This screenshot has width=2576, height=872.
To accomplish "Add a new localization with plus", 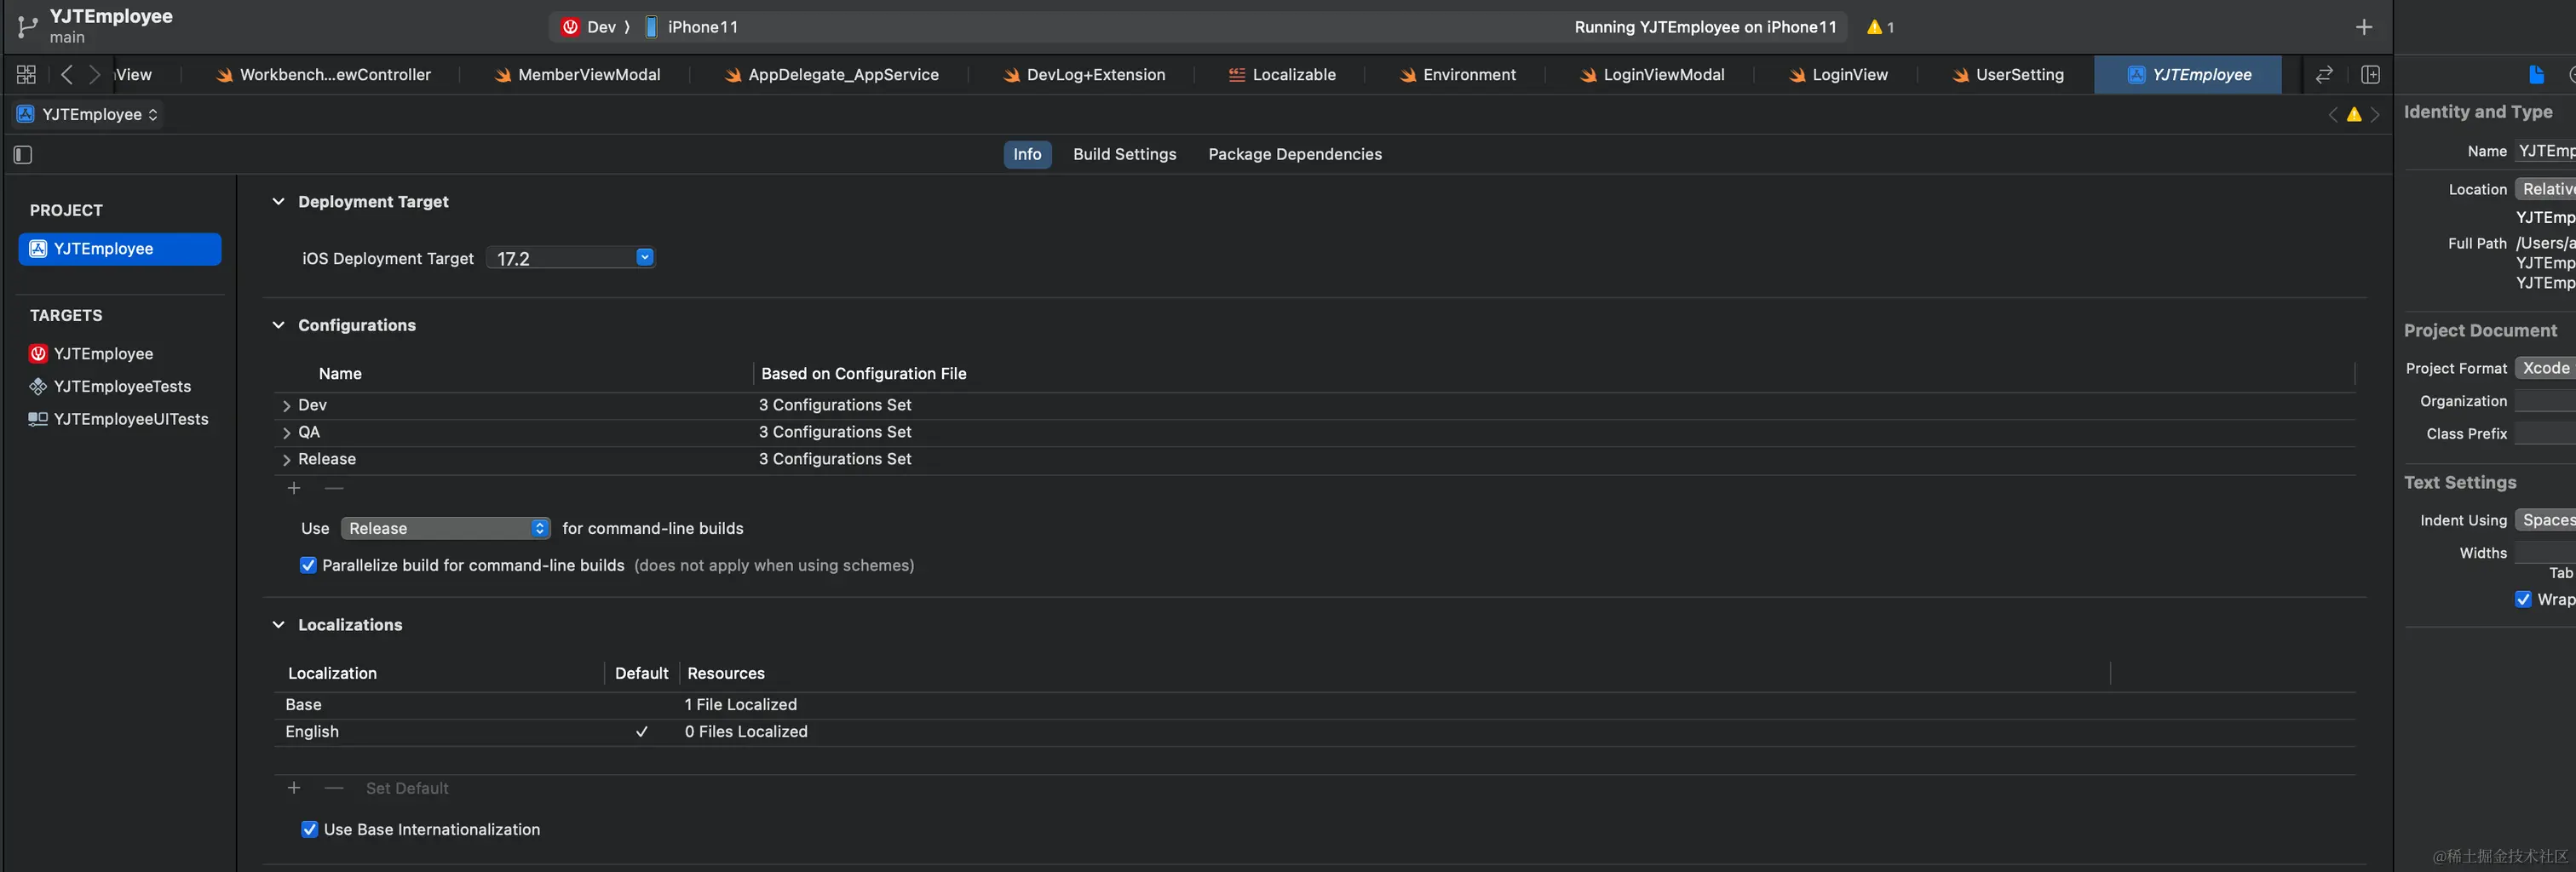I will (x=294, y=788).
